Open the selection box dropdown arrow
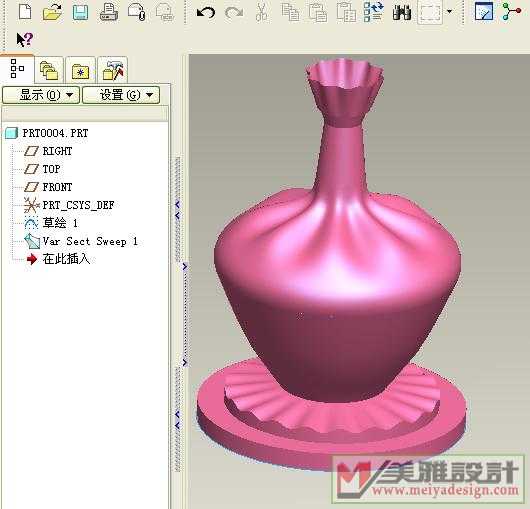Viewport: 530px width, 509px height. [x=449, y=11]
